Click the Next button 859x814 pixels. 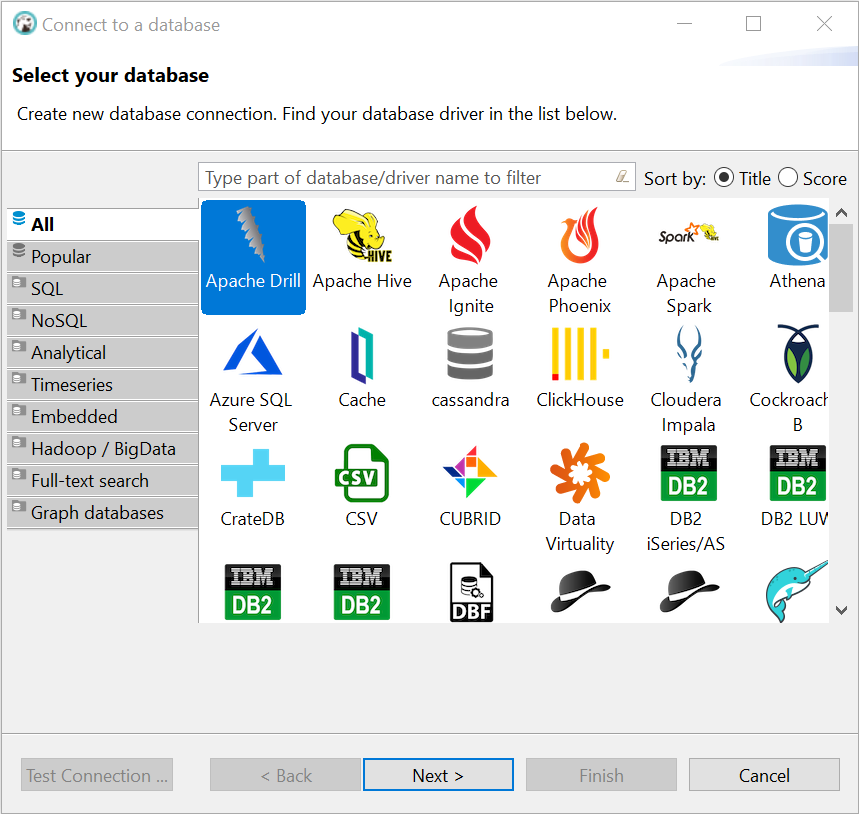click(x=437, y=775)
